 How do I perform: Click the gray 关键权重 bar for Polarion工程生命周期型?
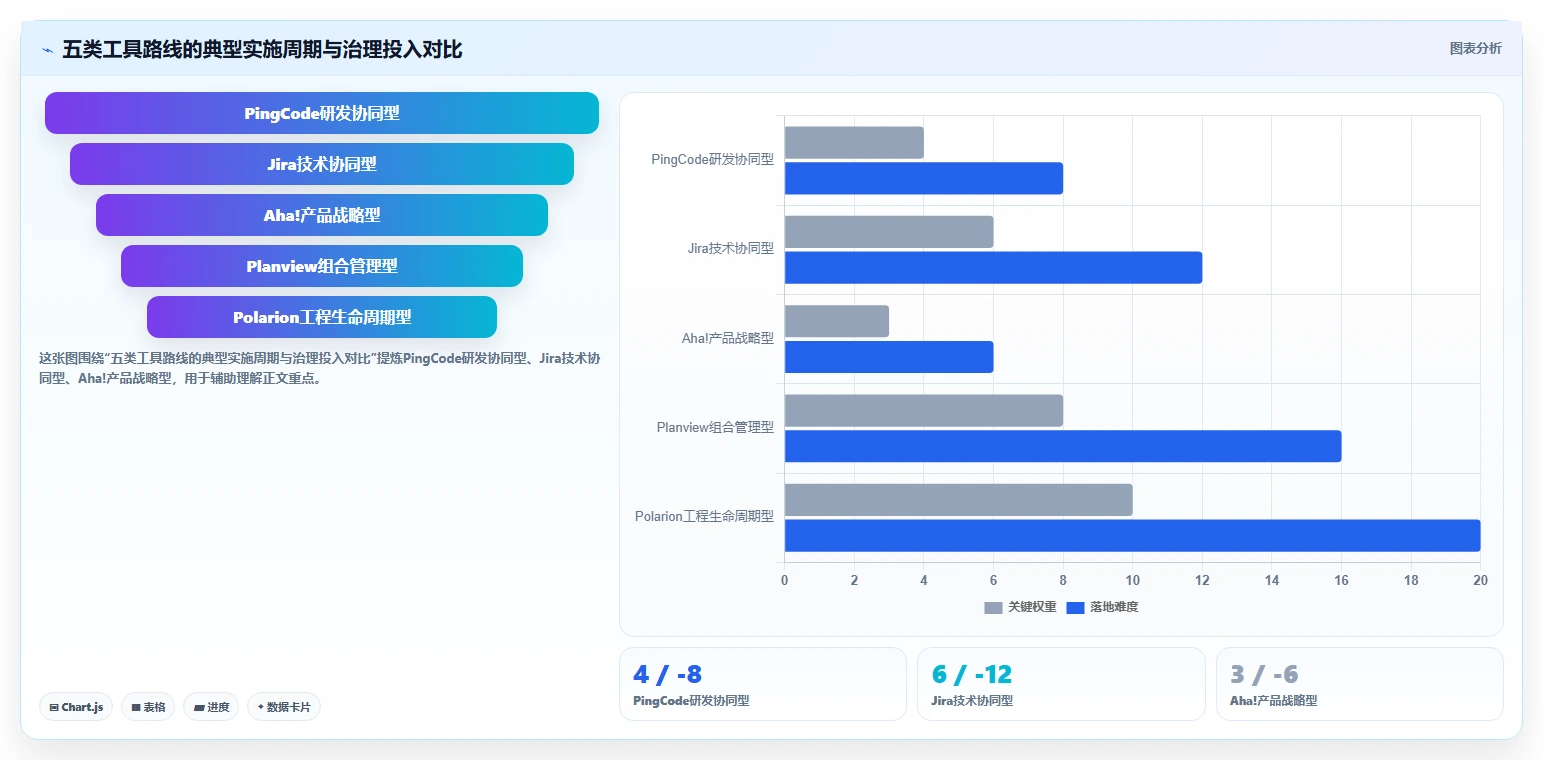pos(958,500)
